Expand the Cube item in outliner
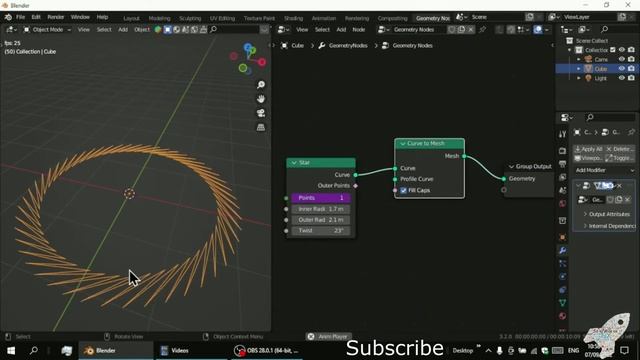The image size is (640, 360). pos(578,69)
